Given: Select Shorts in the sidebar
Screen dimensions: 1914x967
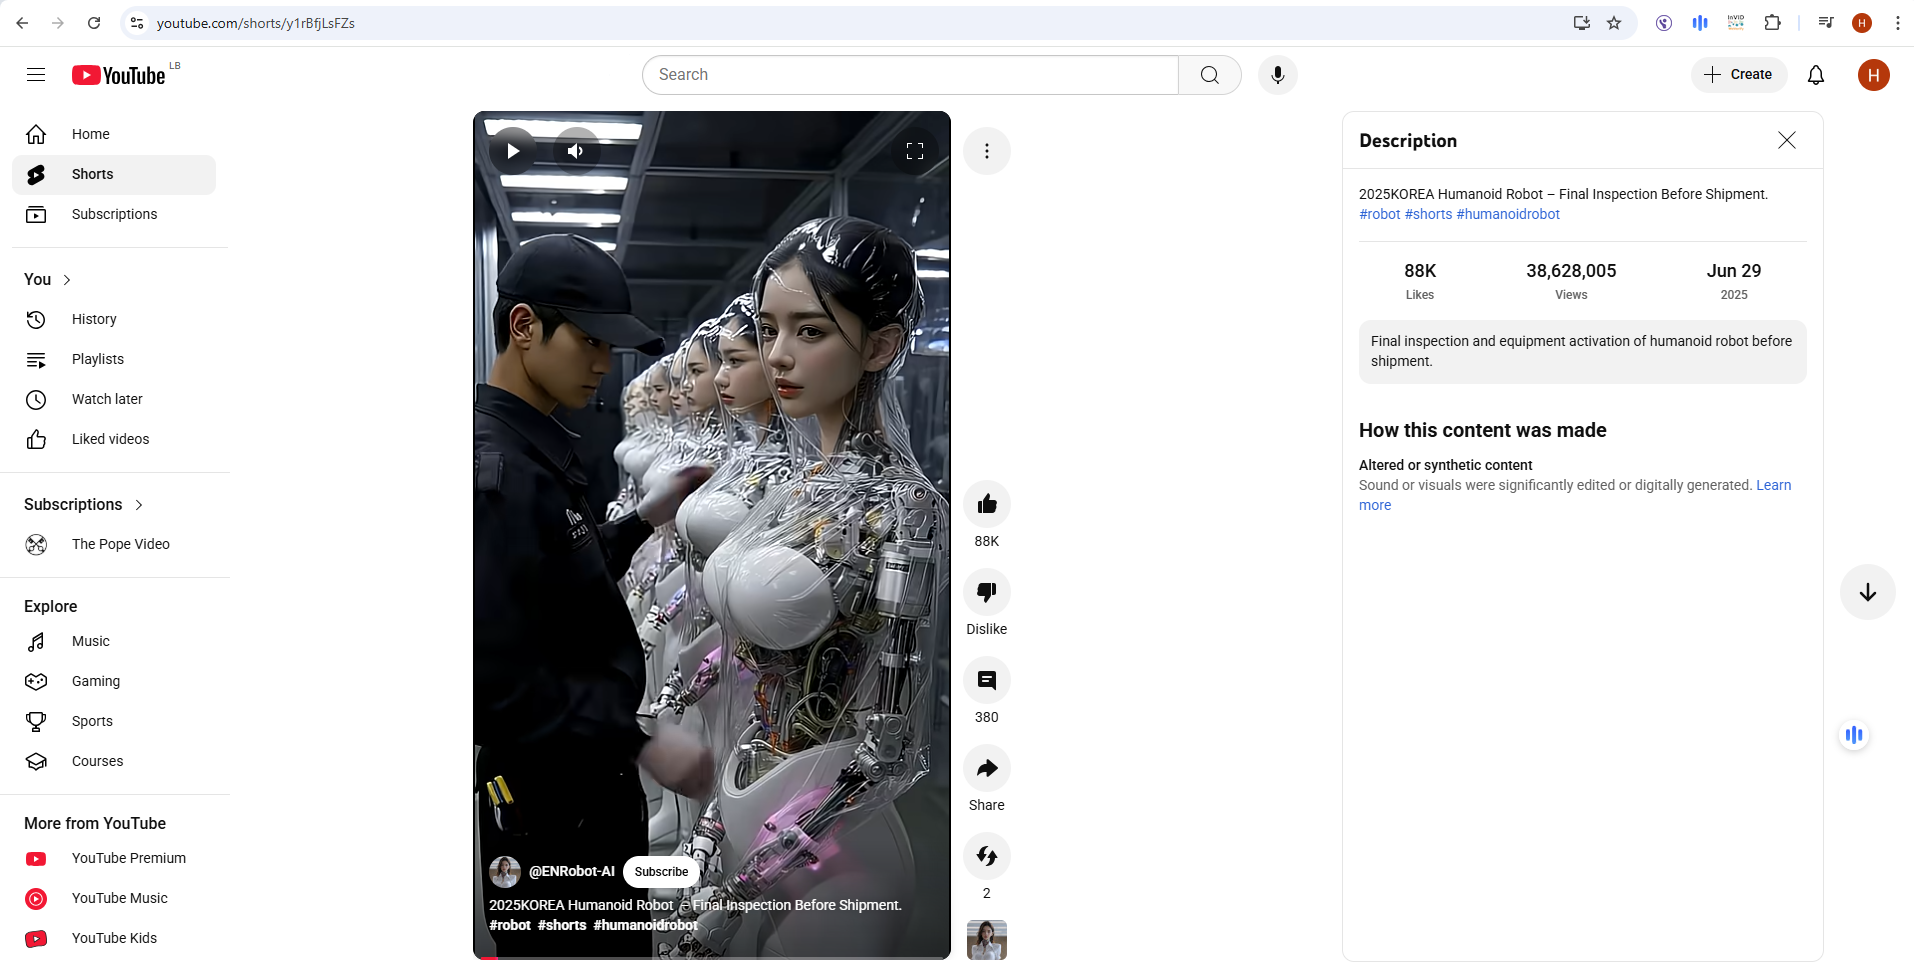Looking at the screenshot, I should pyautogui.click(x=114, y=174).
